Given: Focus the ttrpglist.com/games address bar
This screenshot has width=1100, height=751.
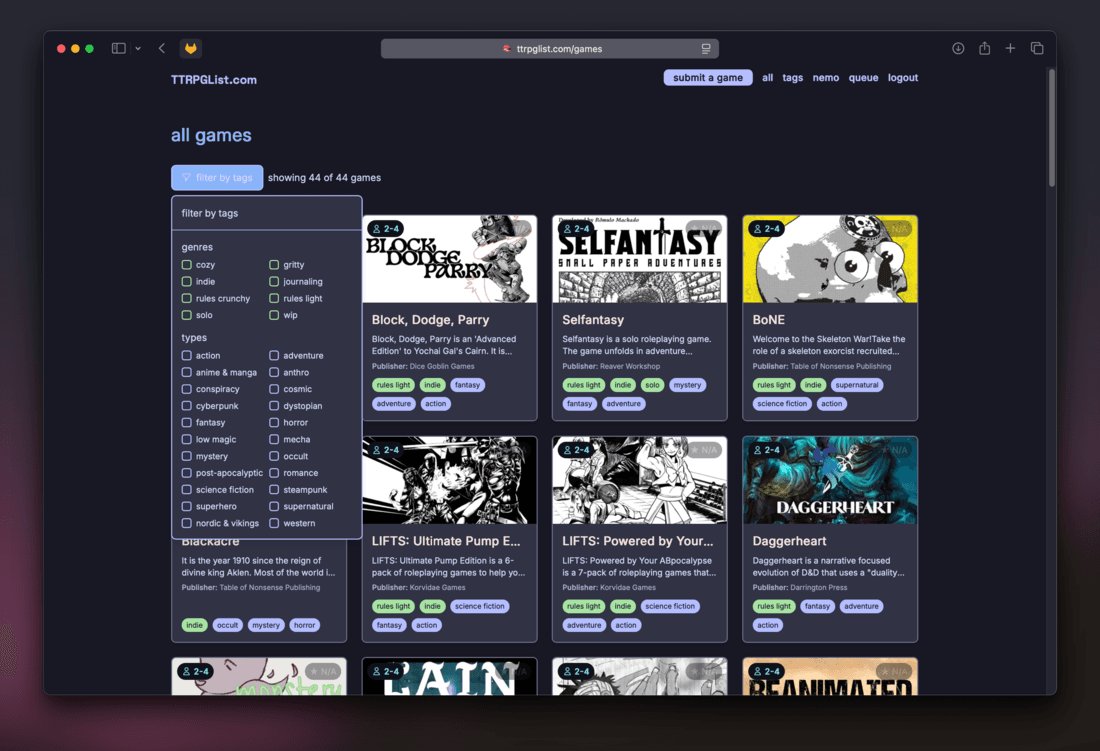Looking at the screenshot, I should (550, 48).
